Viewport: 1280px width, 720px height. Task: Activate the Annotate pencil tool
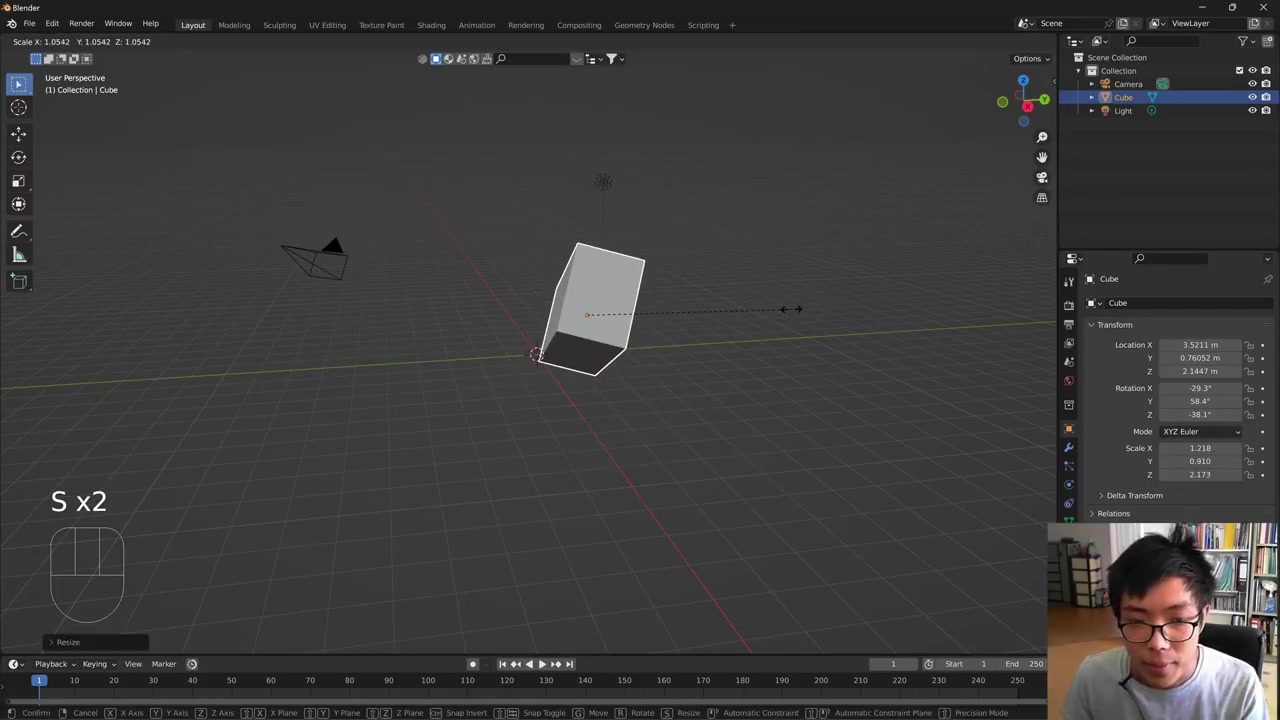[18, 231]
